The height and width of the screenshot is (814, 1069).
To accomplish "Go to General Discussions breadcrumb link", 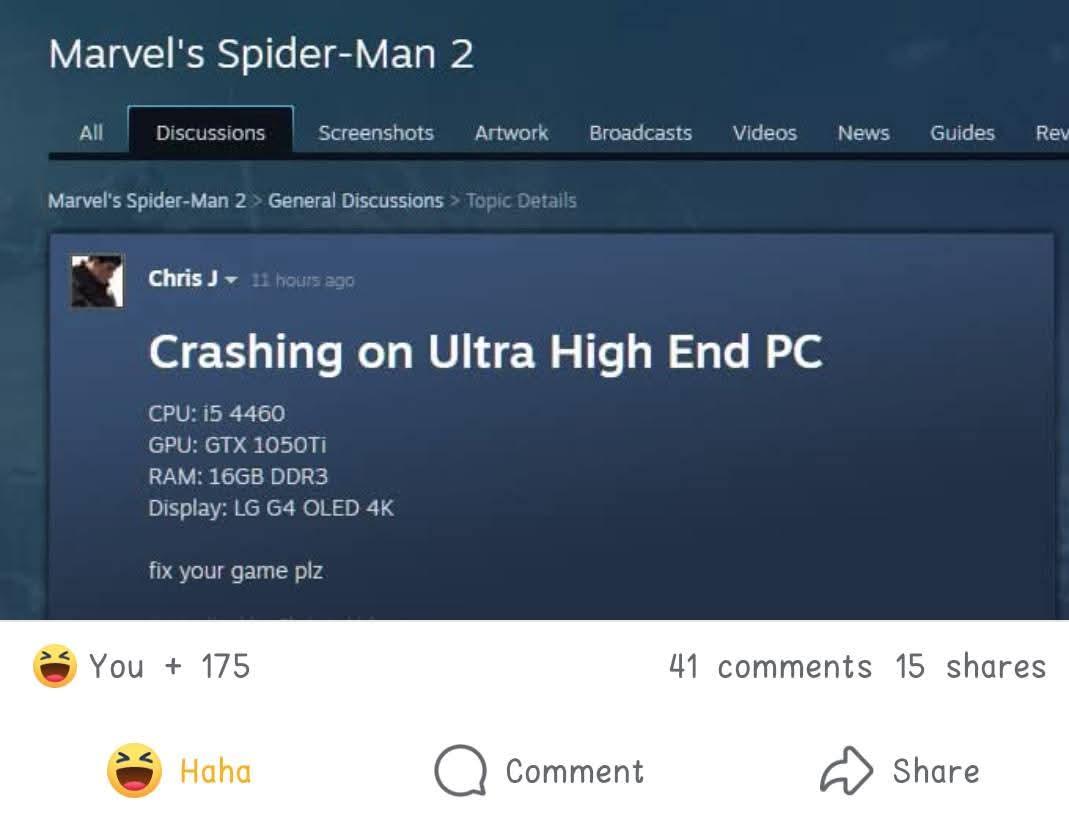I will click(x=356, y=201).
